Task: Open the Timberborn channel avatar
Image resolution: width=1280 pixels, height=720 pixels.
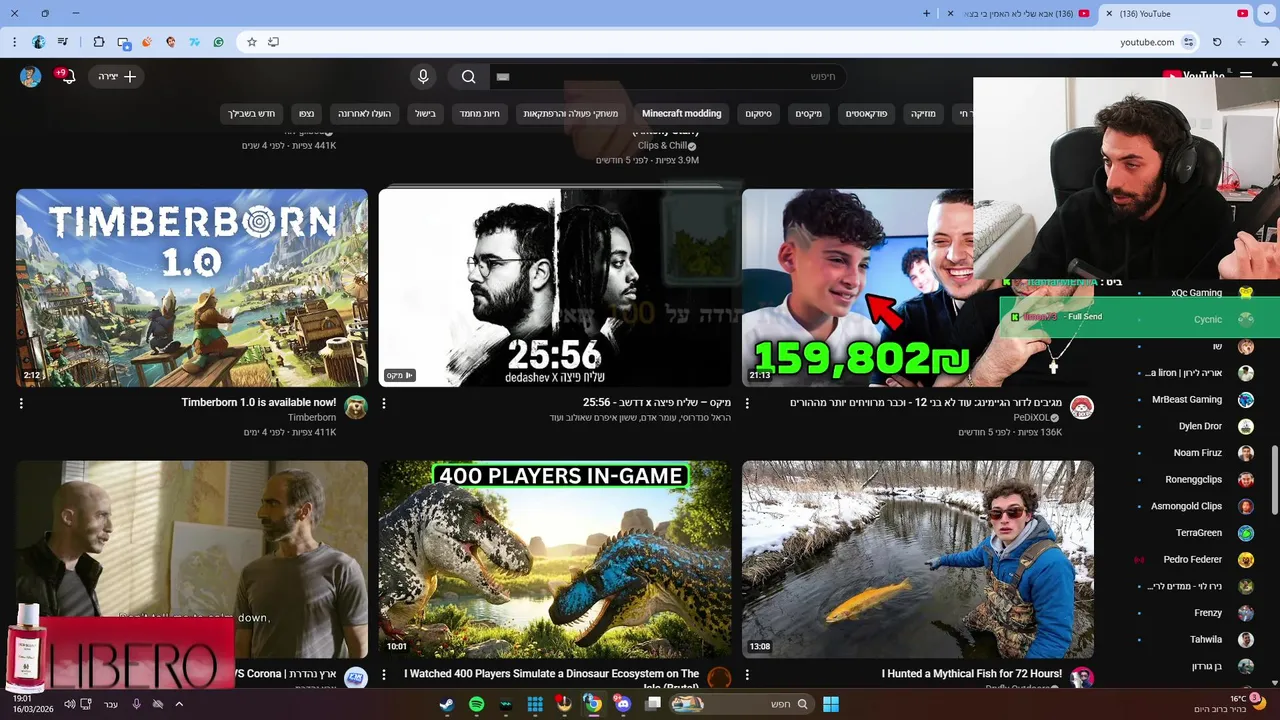Action: click(x=356, y=407)
